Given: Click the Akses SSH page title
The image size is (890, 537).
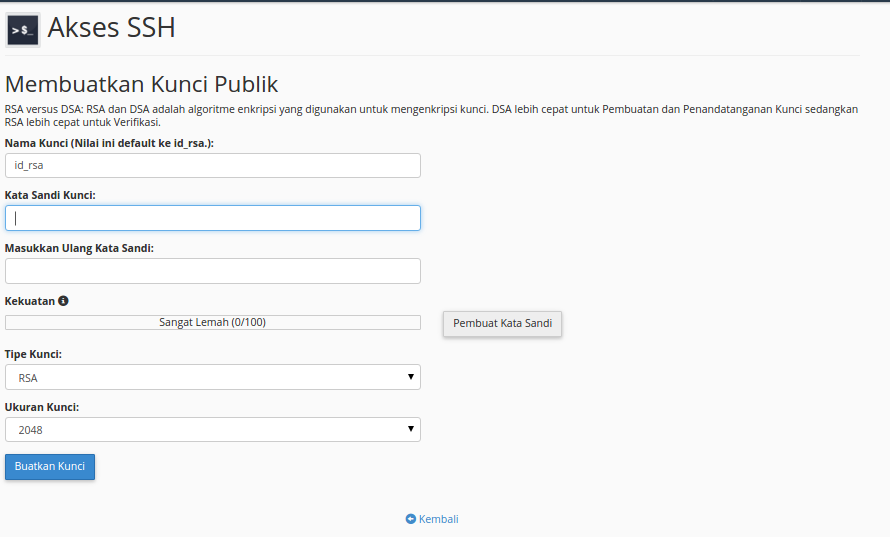Looking at the screenshot, I should click(111, 28).
